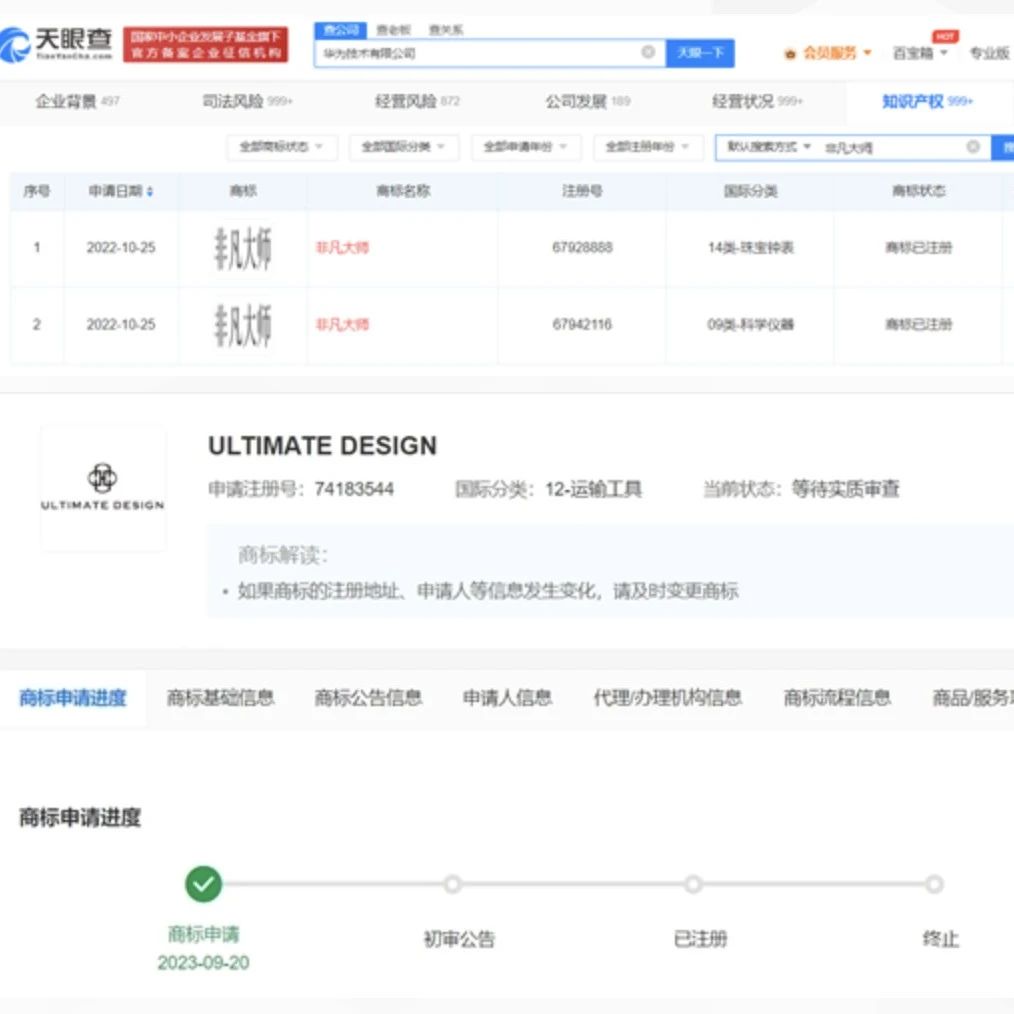Select the 查老板 search tab
Image resolution: width=1014 pixels, height=1014 pixels.
(x=393, y=30)
